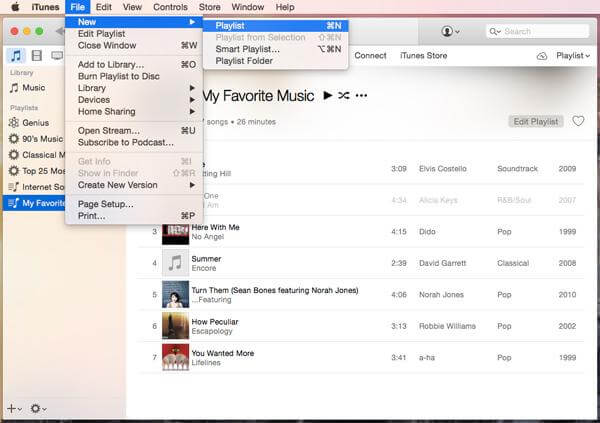The width and height of the screenshot is (600, 423).
Task: Play the My Favorite Music playlist
Action: click(x=328, y=95)
